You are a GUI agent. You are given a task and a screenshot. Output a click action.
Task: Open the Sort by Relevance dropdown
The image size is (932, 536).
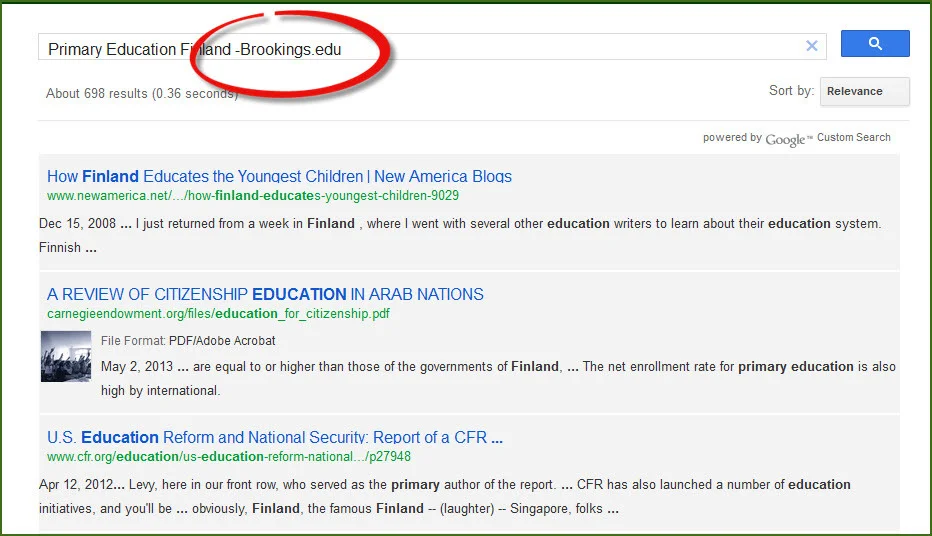(864, 92)
